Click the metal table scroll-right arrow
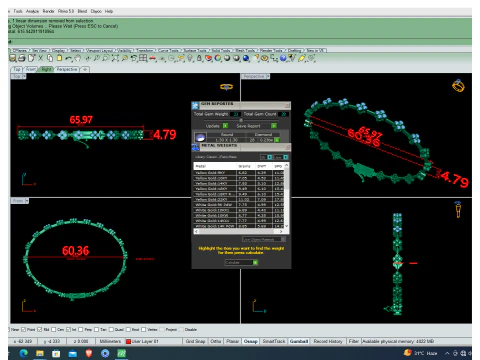This screenshot has height=360, width=480. (281, 231)
